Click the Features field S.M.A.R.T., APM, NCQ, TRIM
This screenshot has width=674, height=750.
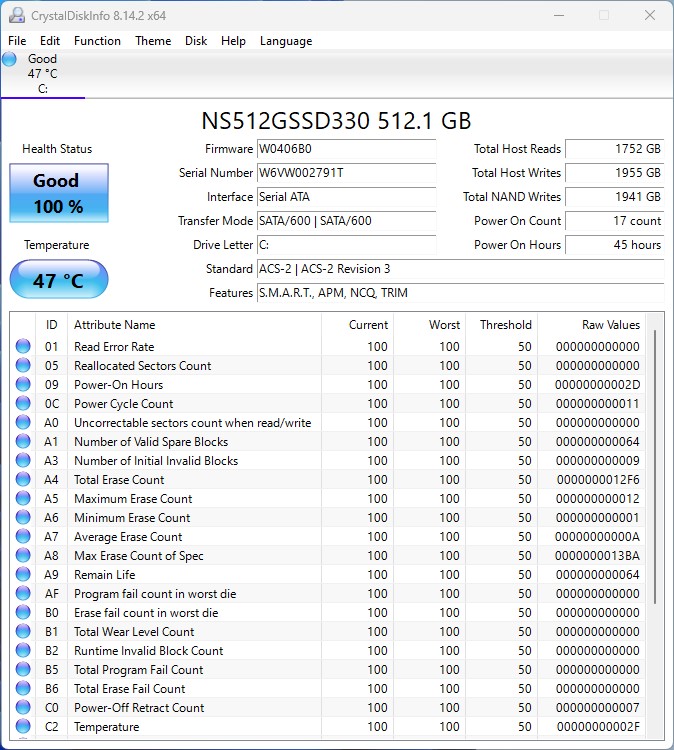pos(460,293)
